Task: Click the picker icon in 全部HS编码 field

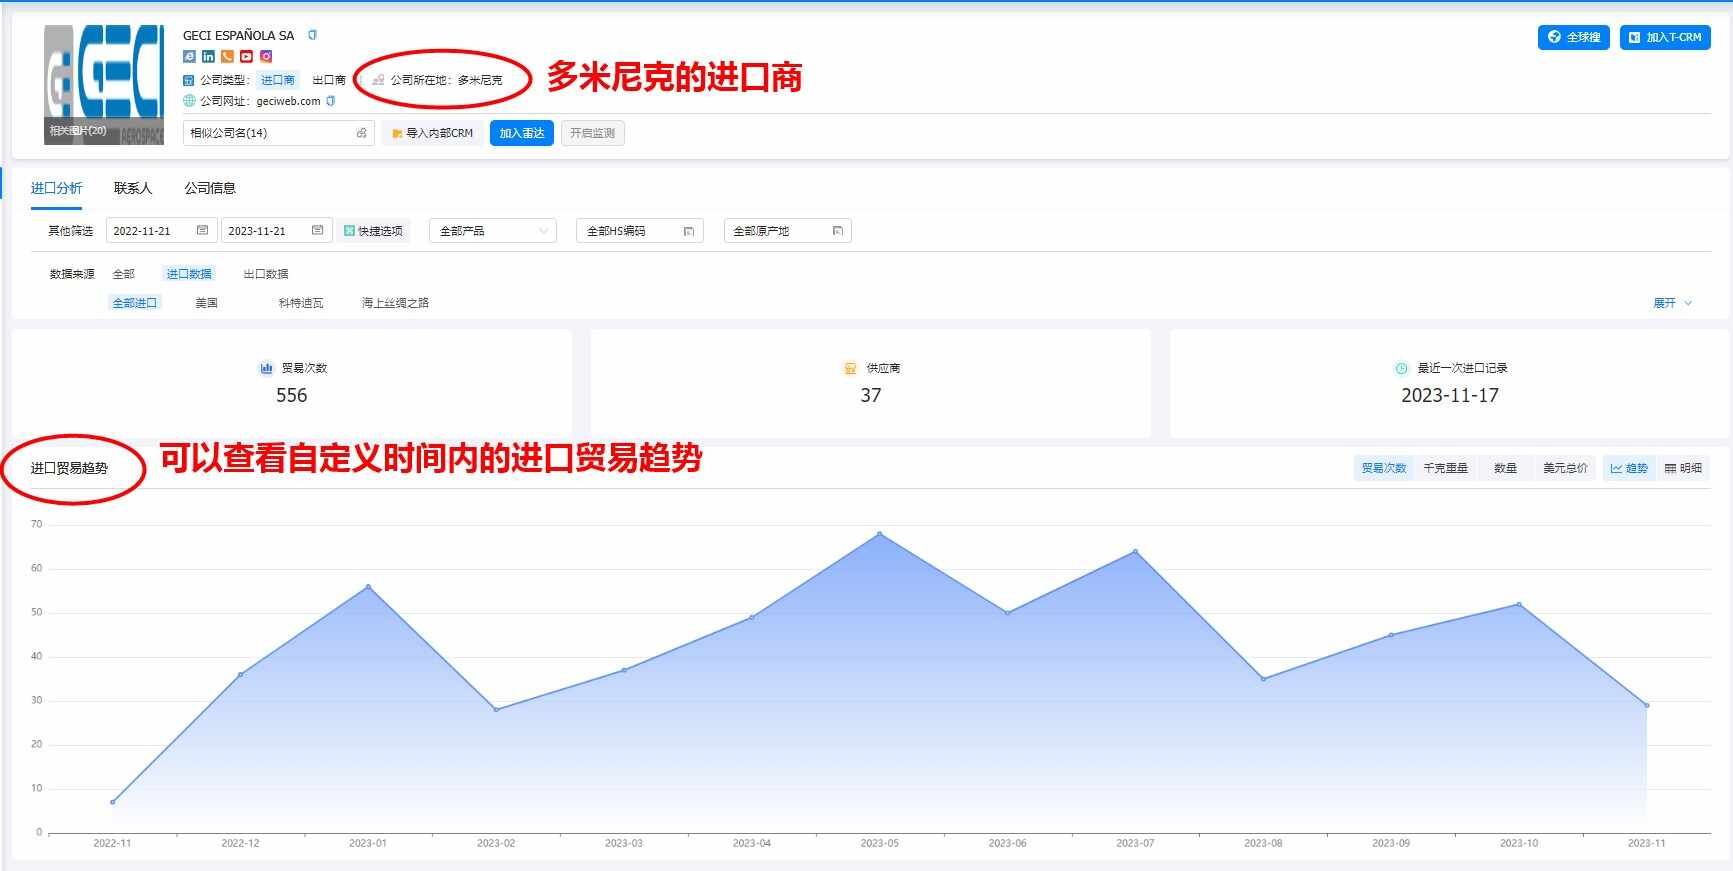Action: pyautogui.click(x=689, y=231)
